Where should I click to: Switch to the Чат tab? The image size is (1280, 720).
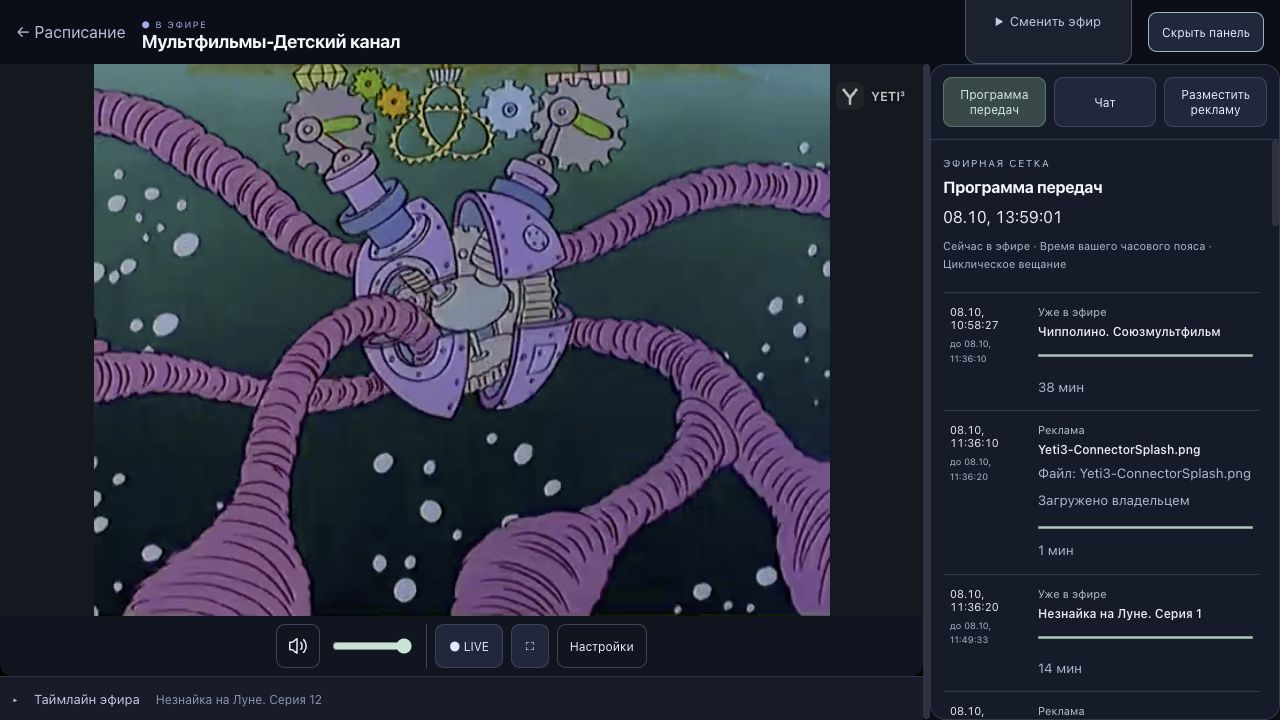1105,102
